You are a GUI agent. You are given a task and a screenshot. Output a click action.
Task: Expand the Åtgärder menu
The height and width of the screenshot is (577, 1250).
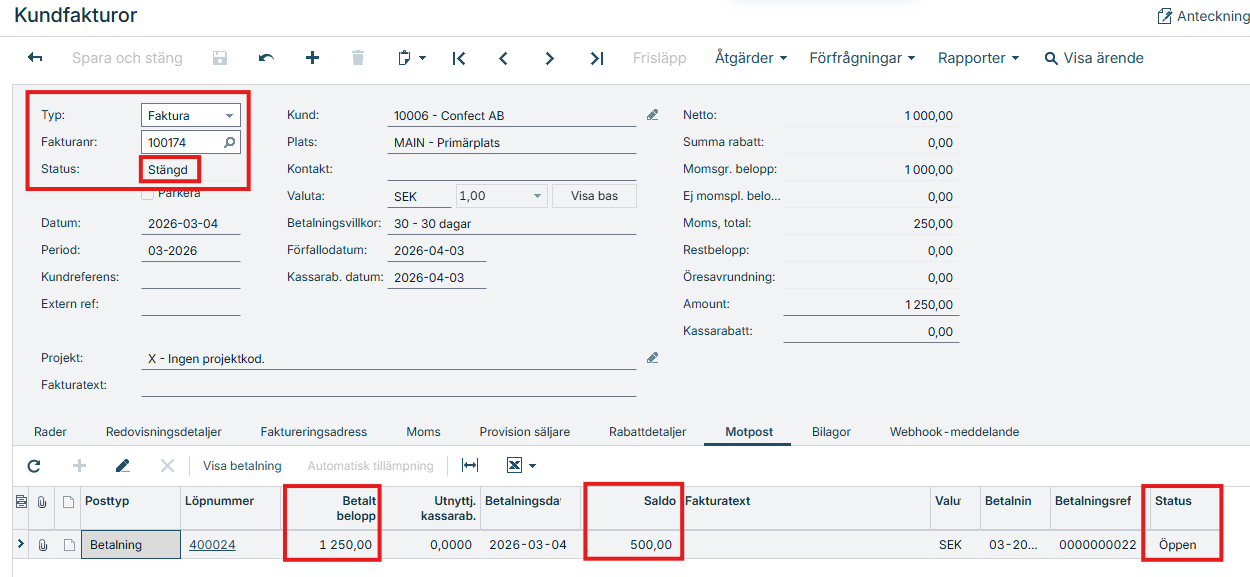(x=750, y=58)
